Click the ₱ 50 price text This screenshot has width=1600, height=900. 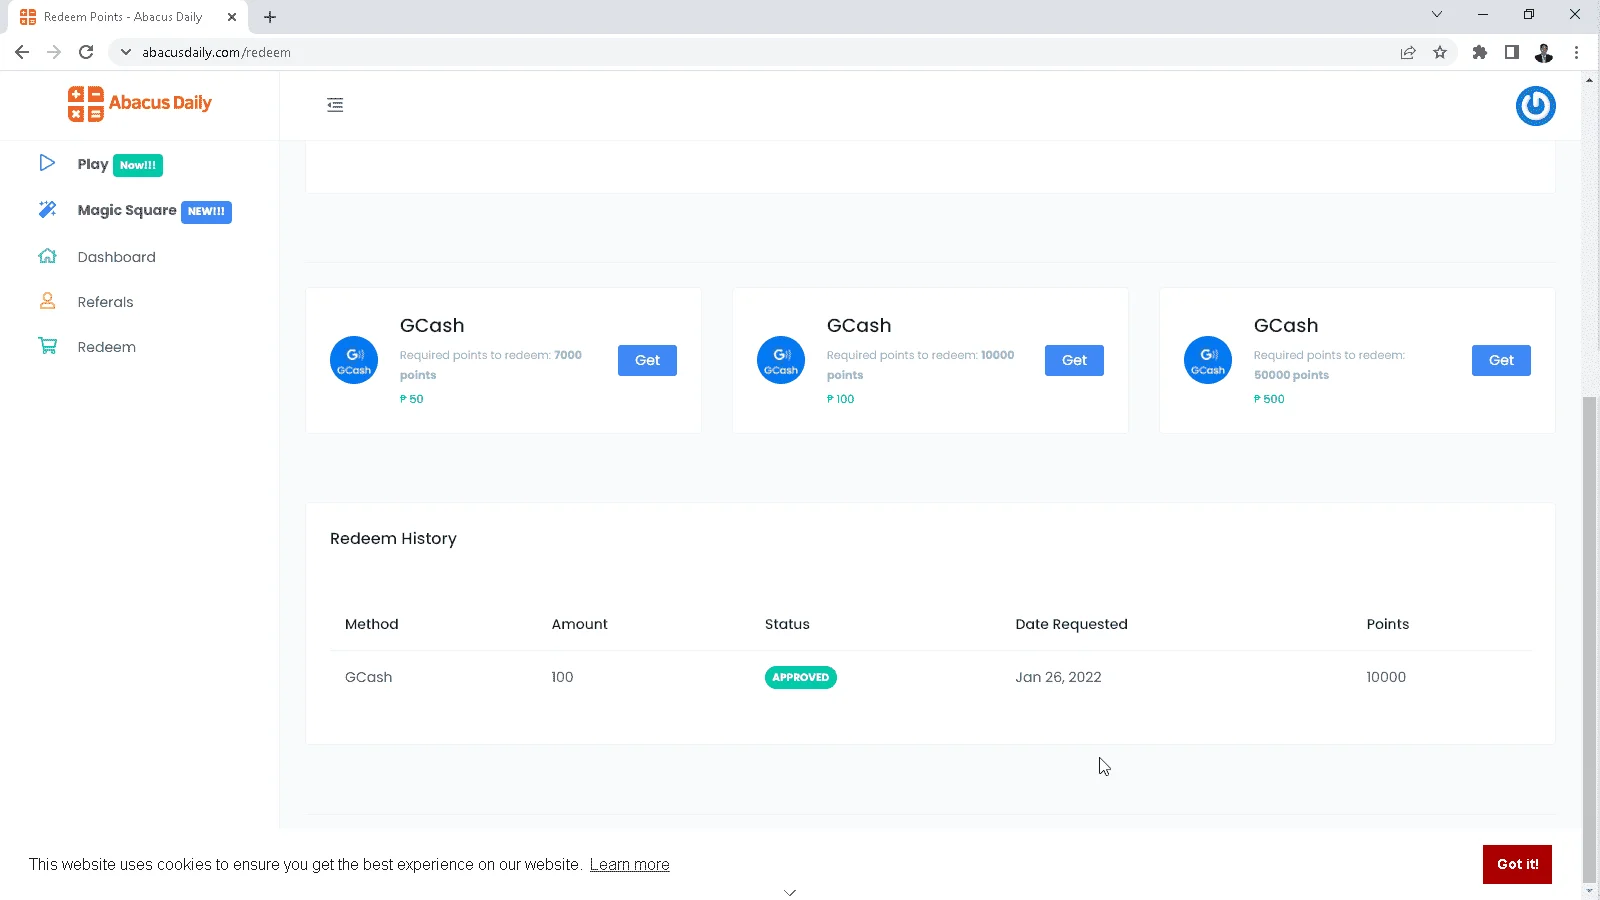click(x=412, y=399)
